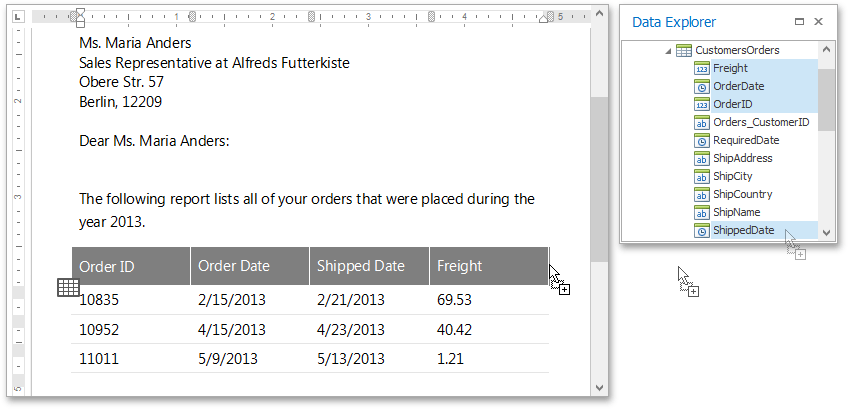Collapse the CustomersOrders tree node

point(668,51)
